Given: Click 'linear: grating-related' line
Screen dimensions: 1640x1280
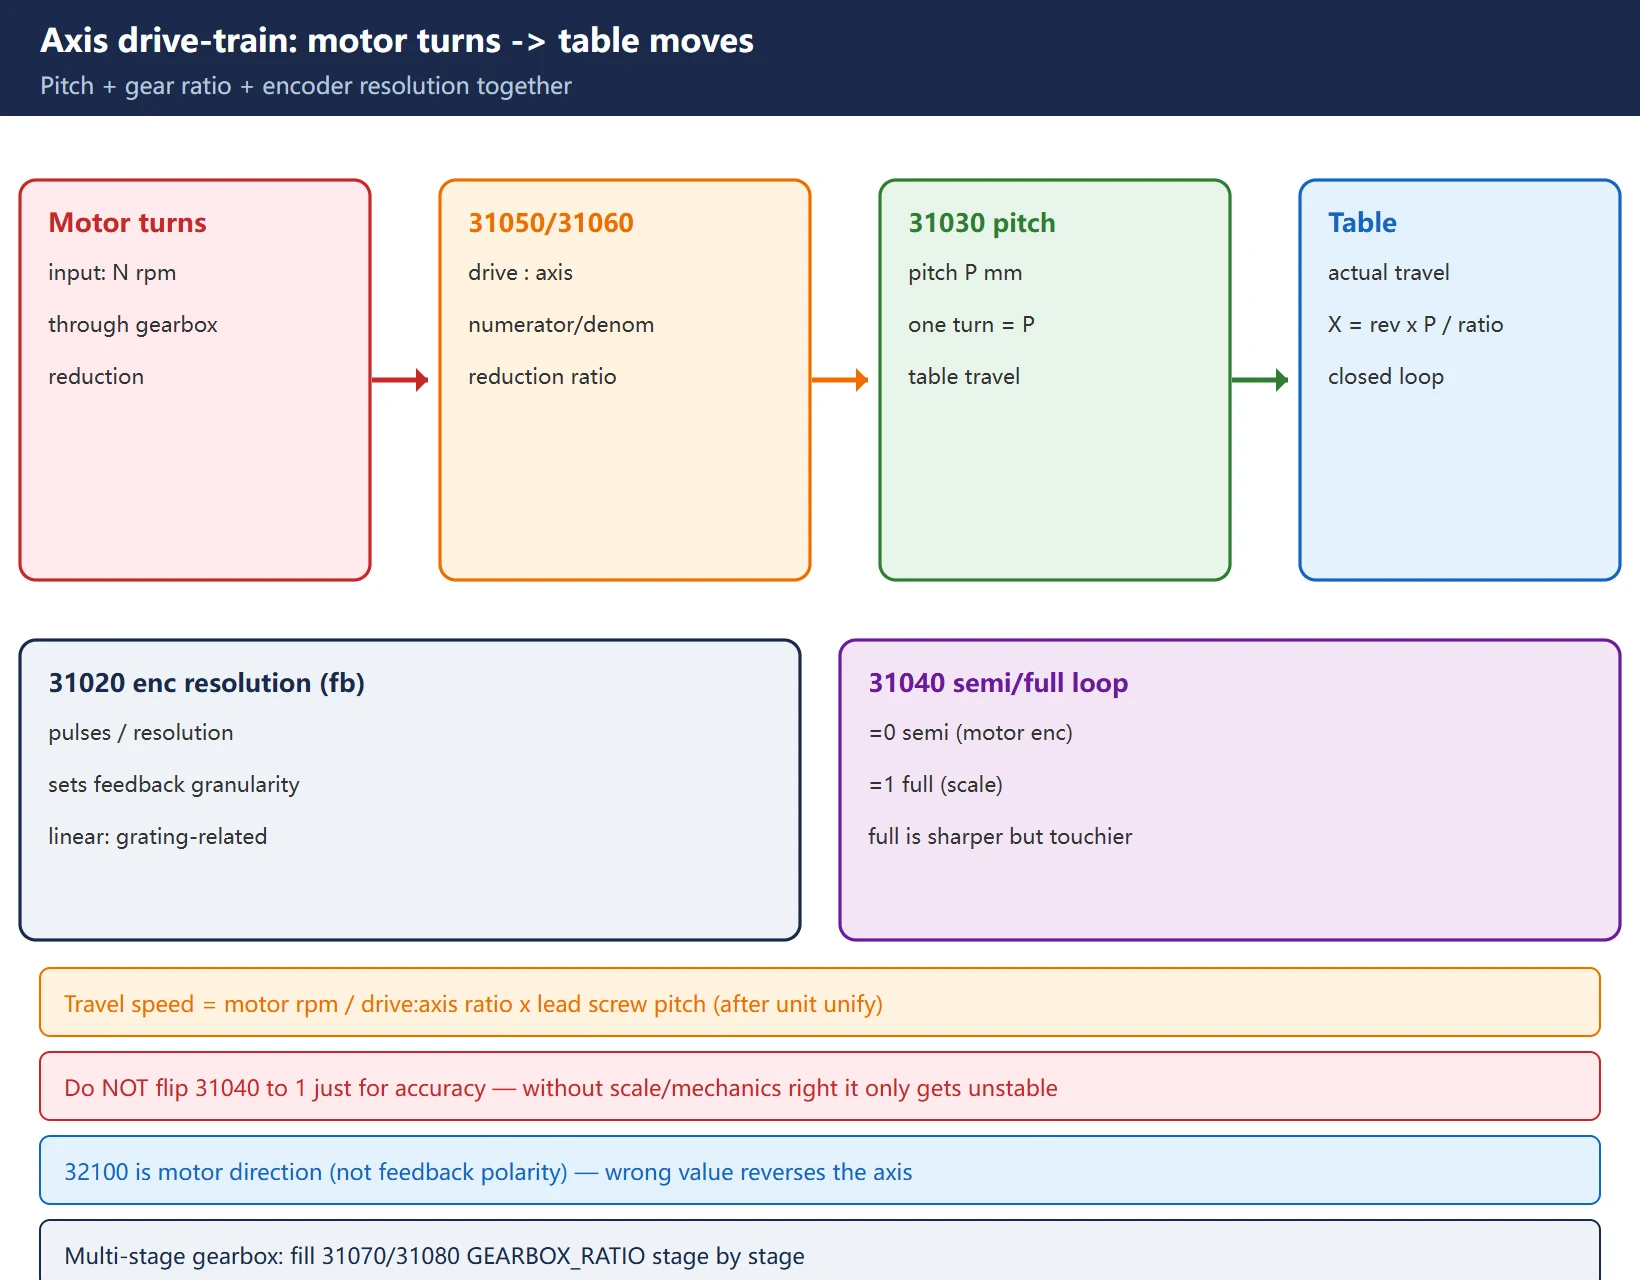Looking at the screenshot, I should pos(158,836).
